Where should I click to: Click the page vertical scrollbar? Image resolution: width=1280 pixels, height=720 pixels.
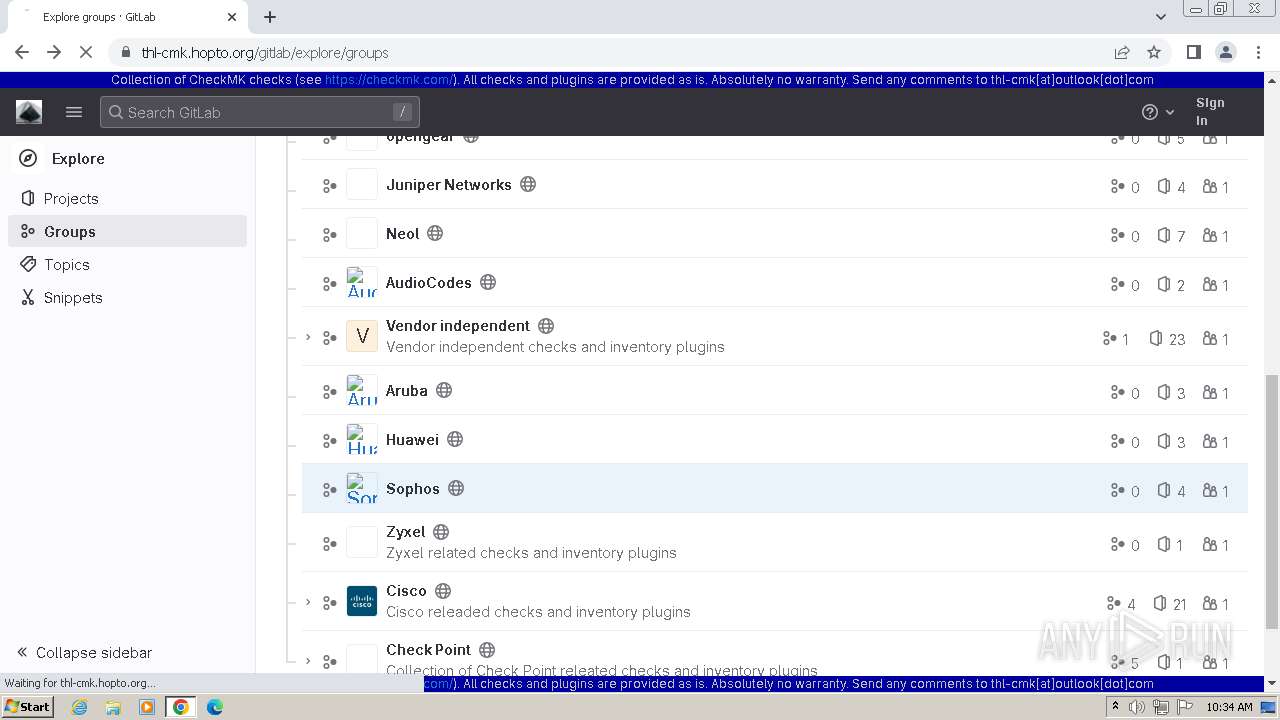tap(1272, 502)
